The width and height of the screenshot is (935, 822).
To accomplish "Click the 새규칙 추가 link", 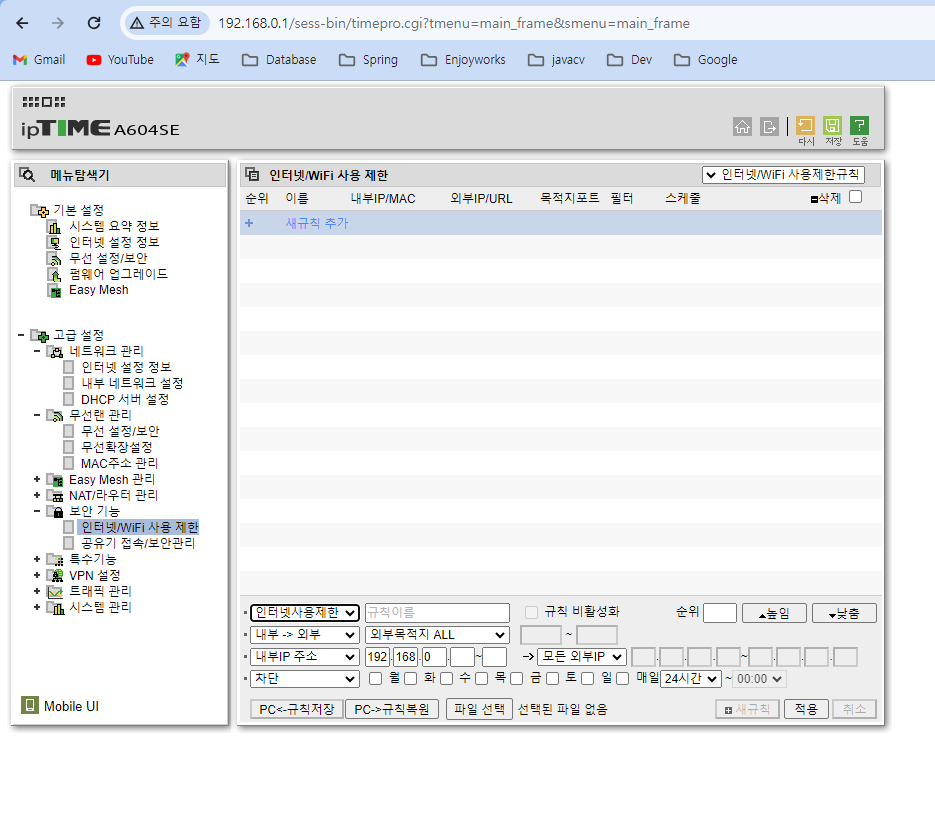I will coord(317,223).
